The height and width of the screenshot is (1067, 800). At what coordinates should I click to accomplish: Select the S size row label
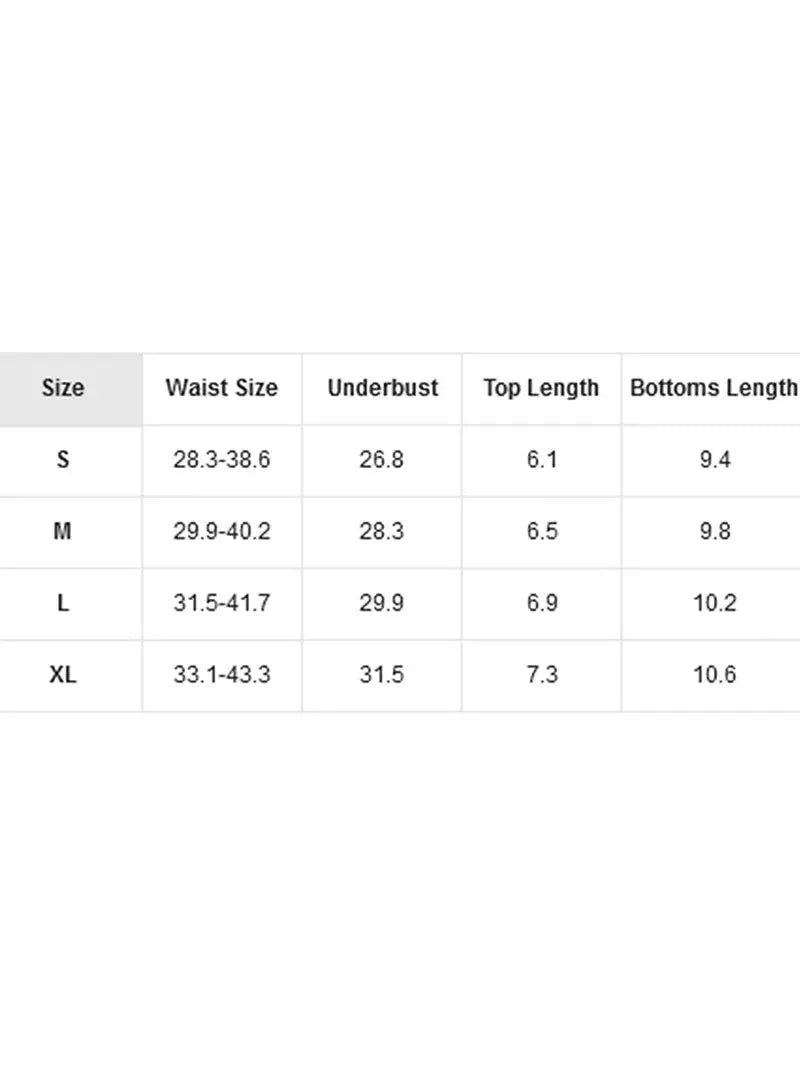(x=63, y=460)
